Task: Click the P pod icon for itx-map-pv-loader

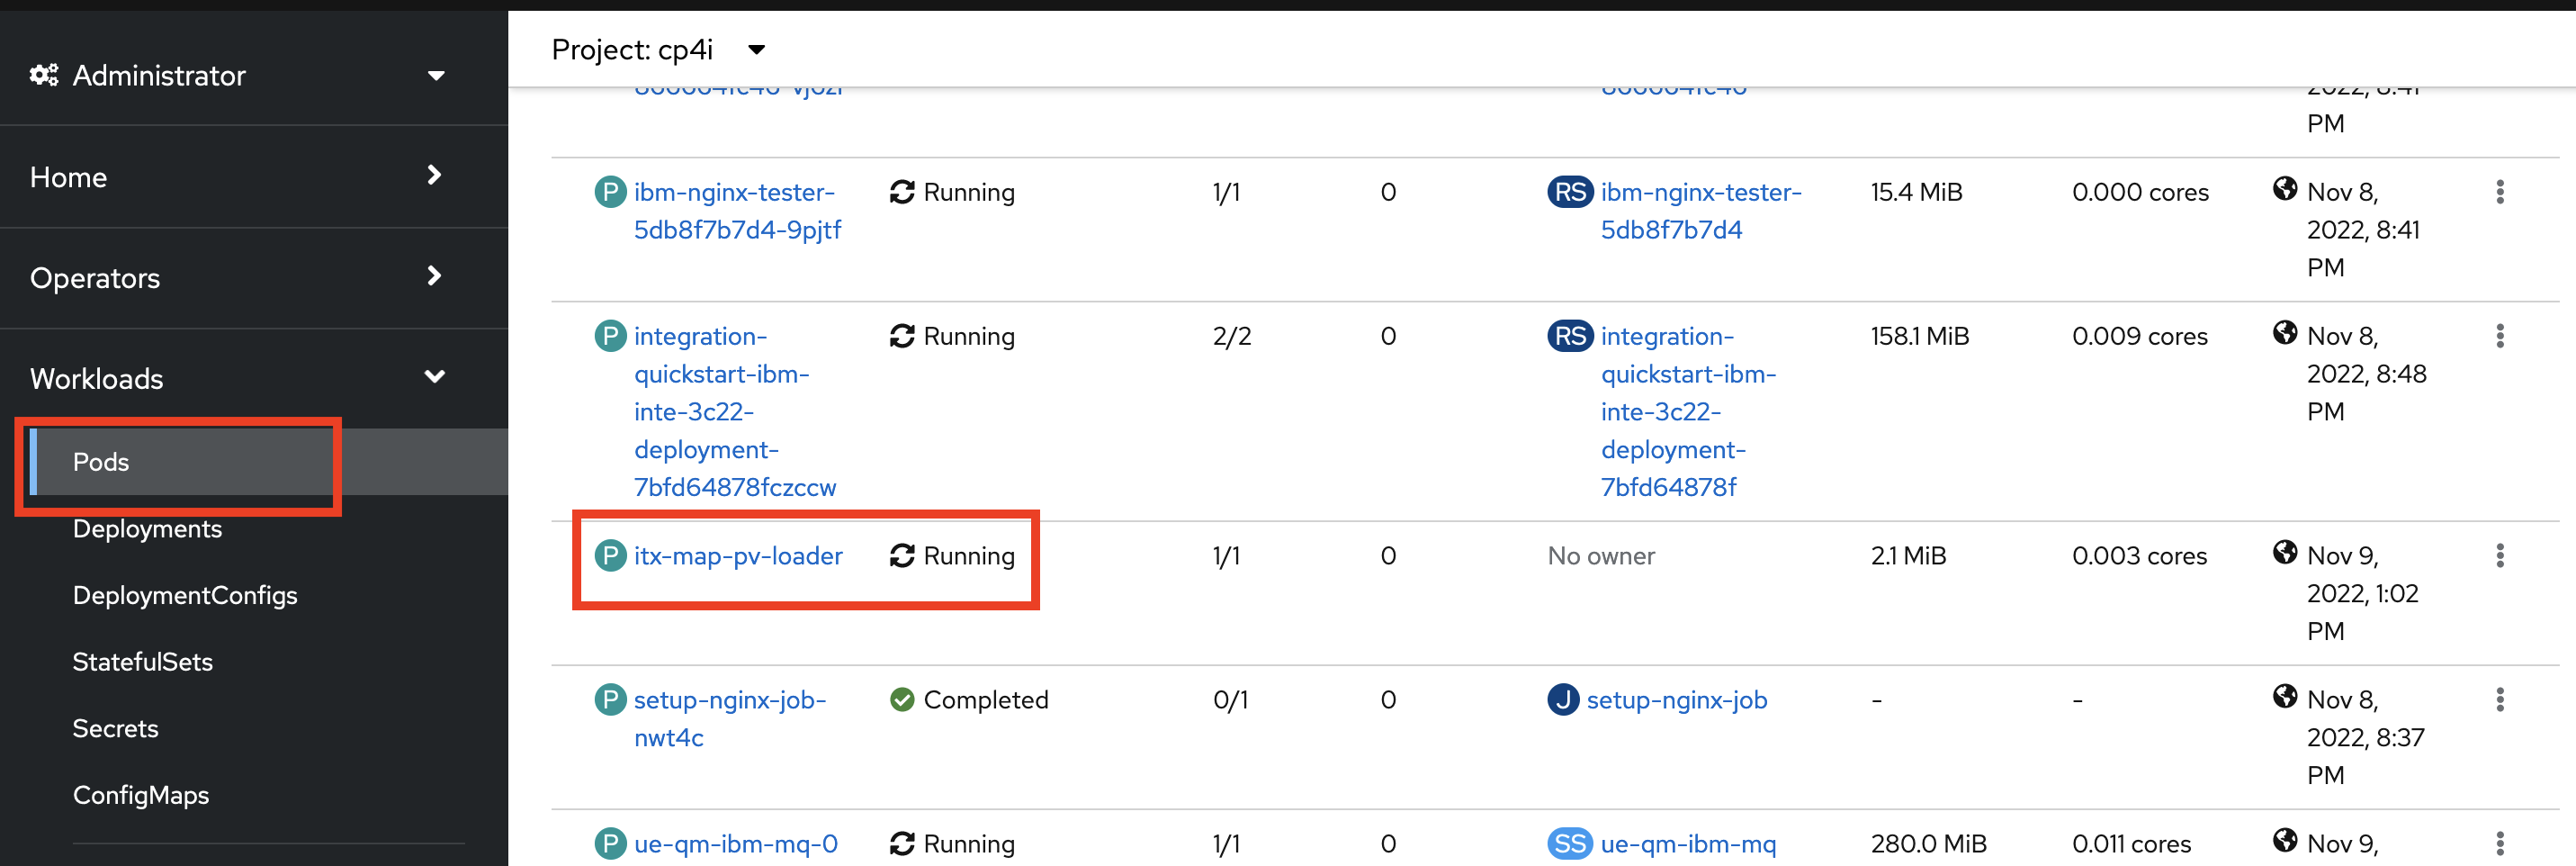Action: pos(610,556)
